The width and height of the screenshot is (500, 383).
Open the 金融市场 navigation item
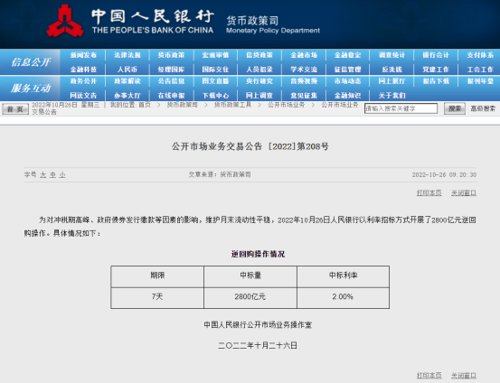coord(304,55)
